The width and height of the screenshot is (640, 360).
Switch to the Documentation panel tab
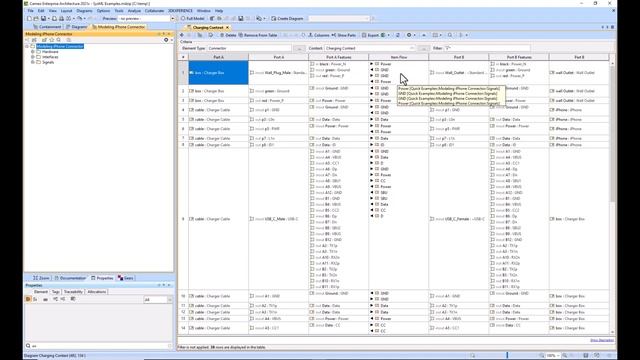(x=70, y=278)
